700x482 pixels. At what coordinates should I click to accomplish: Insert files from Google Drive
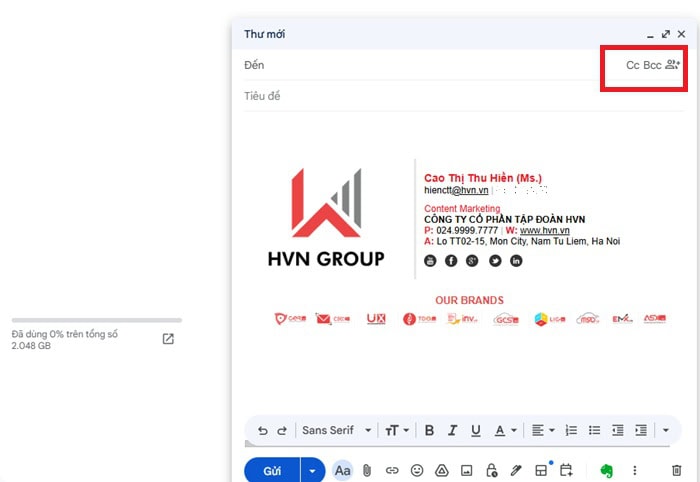point(442,470)
